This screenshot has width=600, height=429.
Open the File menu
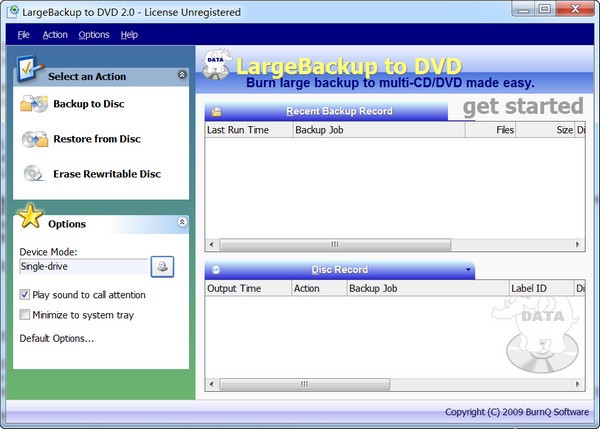[23, 35]
